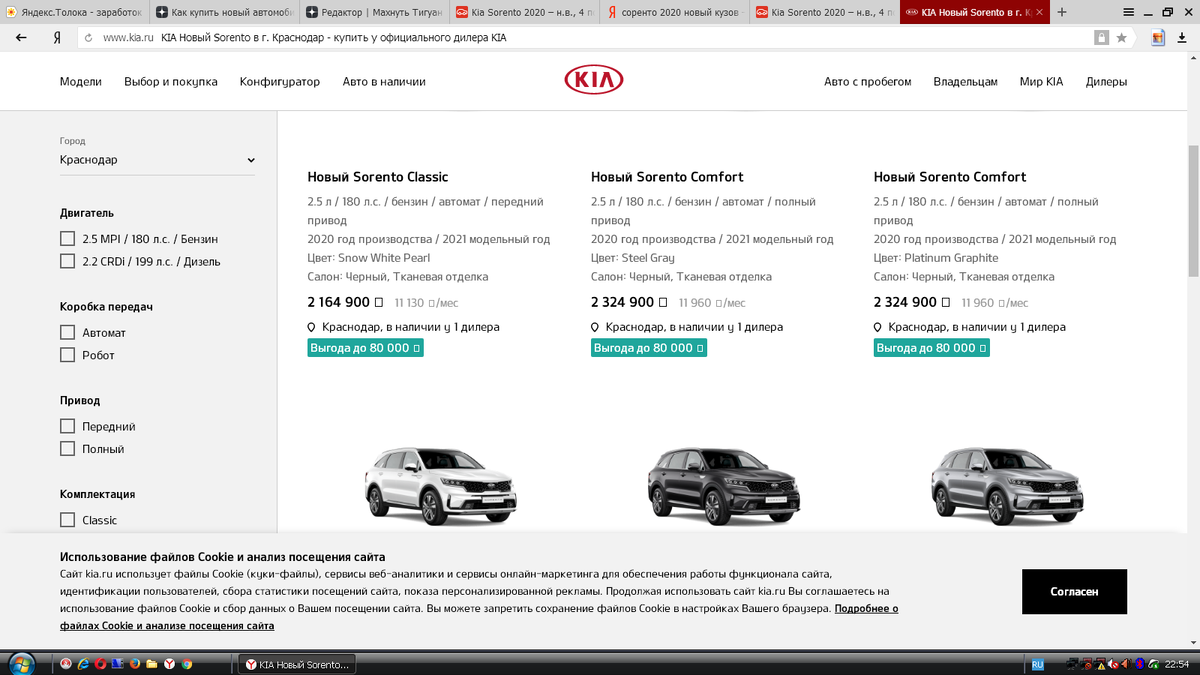Screen dimensions: 1200x675
Task: Open the Конфигуратор menu item
Action: click(280, 82)
